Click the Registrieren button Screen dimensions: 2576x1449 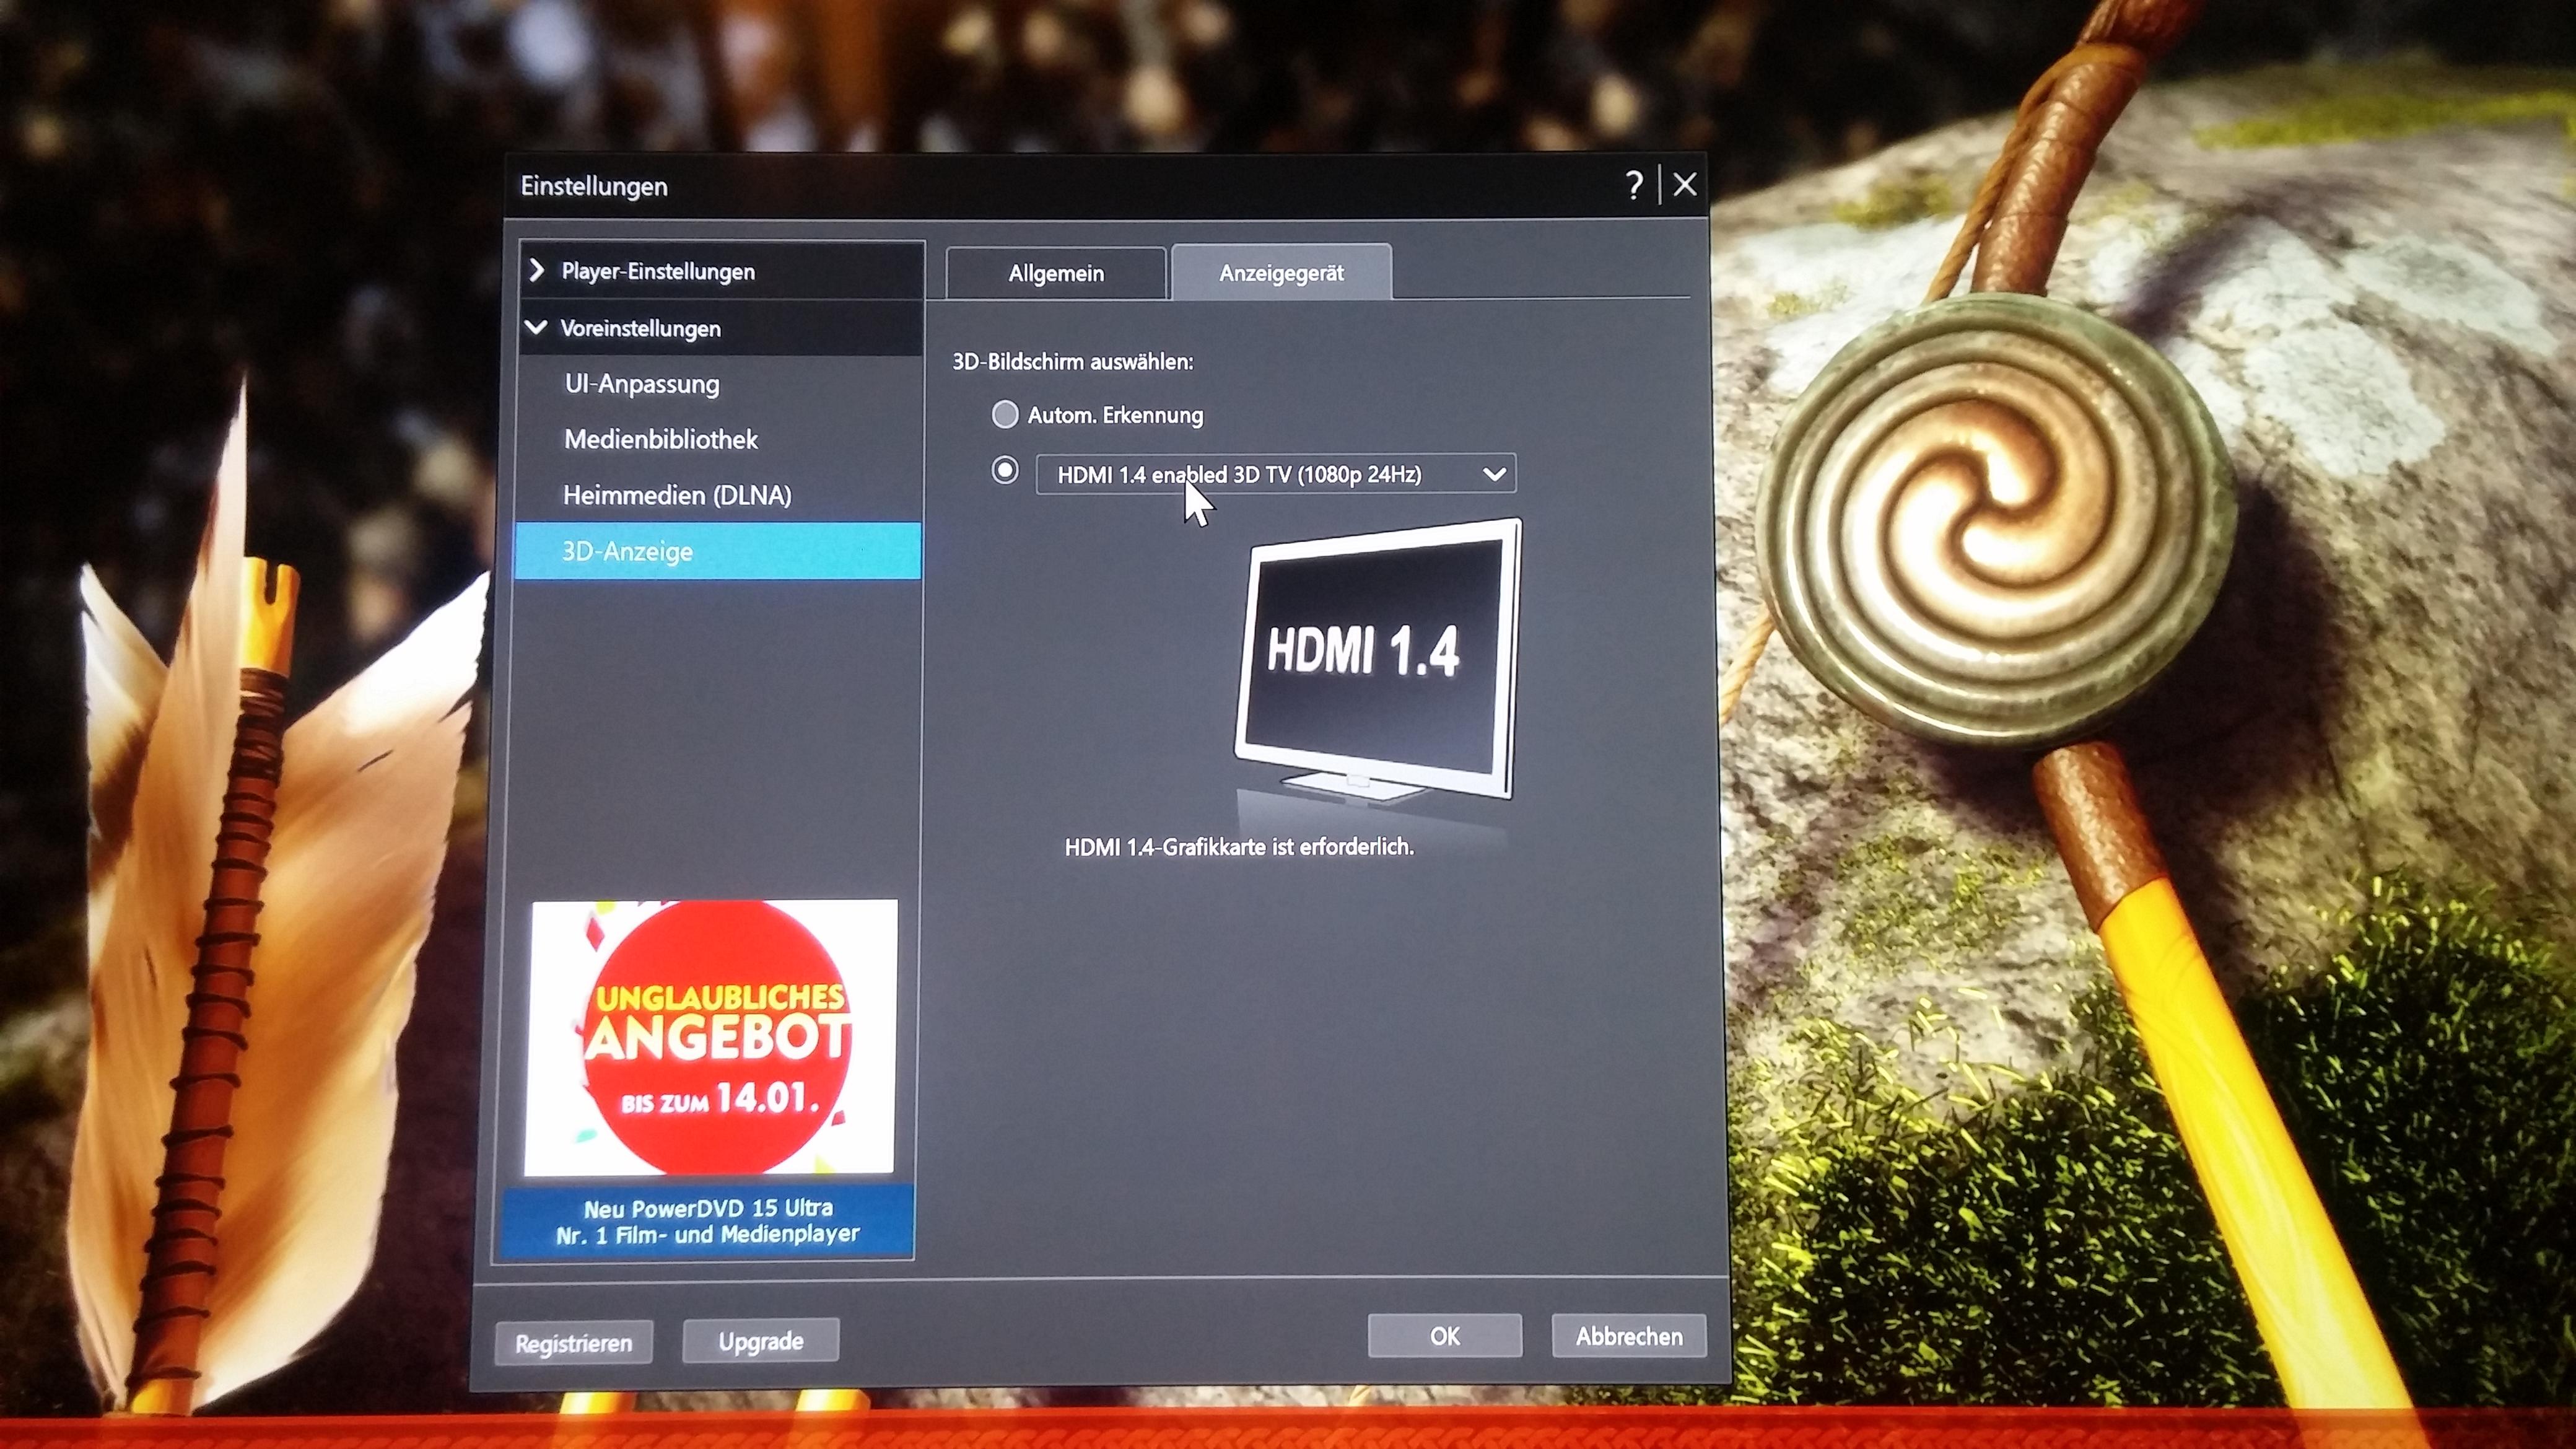click(x=573, y=1343)
